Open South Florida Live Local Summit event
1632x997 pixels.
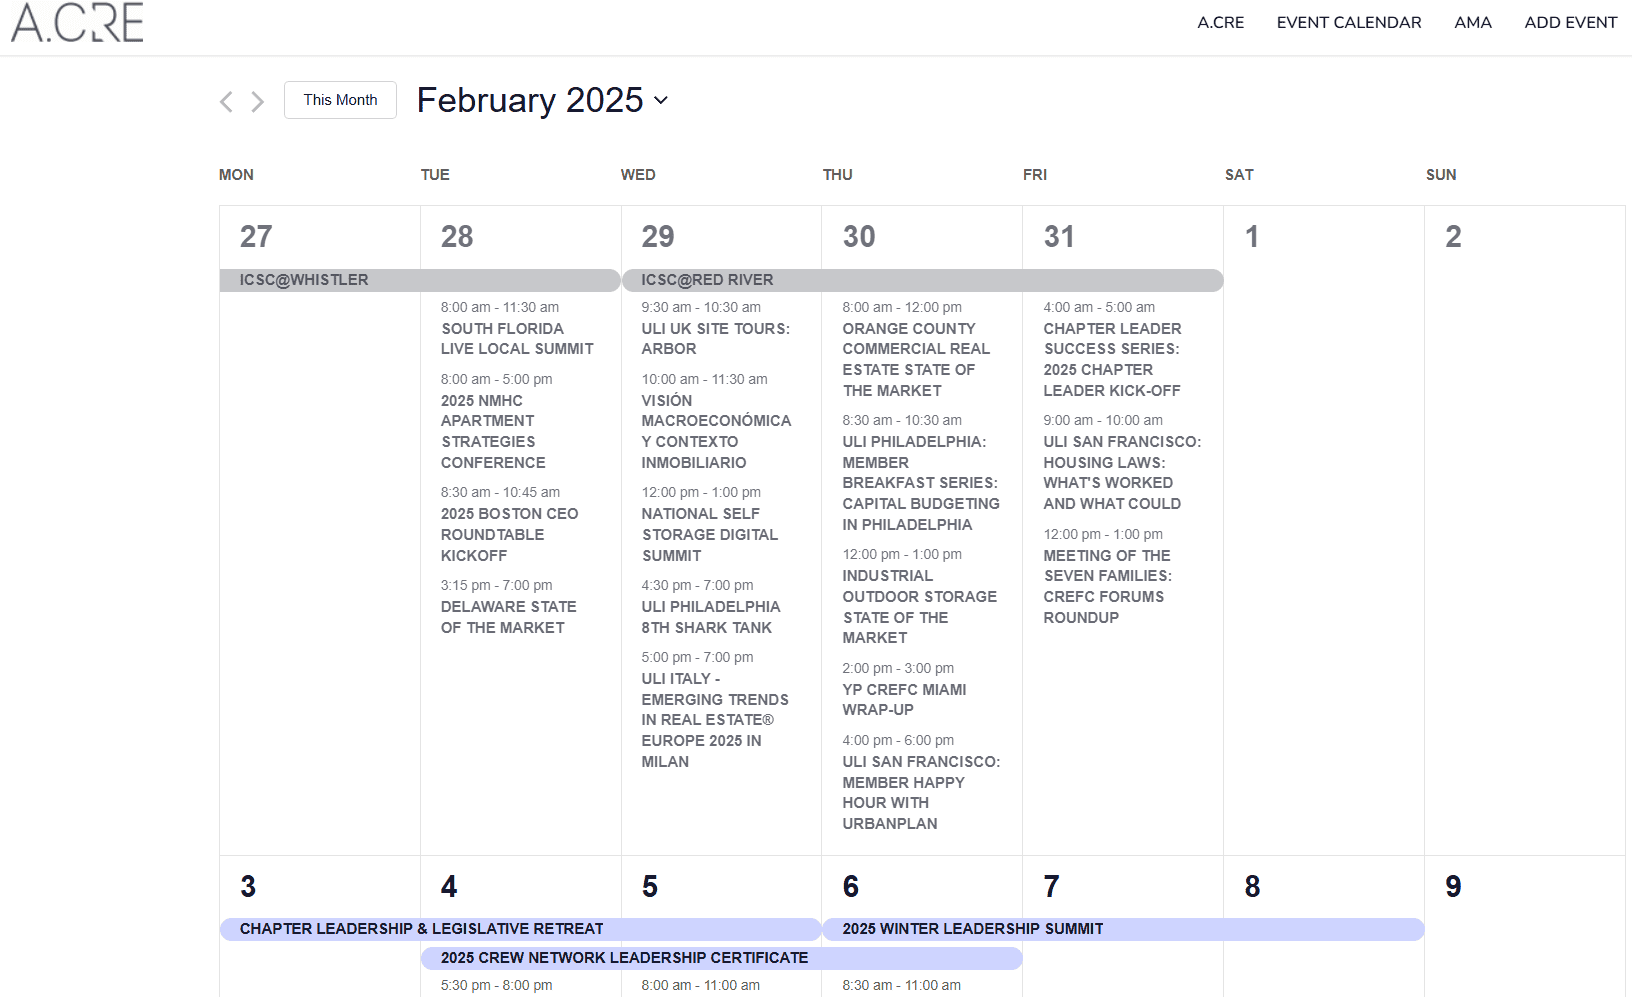click(x=517, y=338)
